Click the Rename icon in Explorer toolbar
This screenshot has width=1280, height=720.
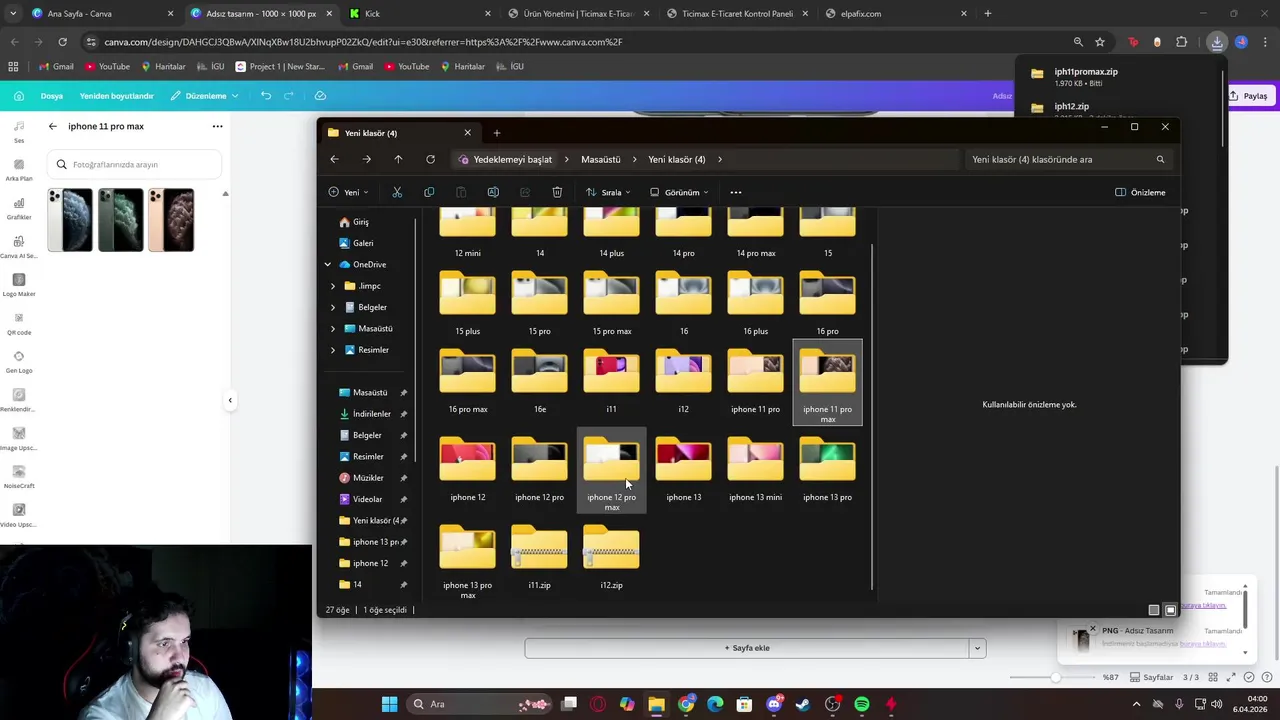pos(493,192)
